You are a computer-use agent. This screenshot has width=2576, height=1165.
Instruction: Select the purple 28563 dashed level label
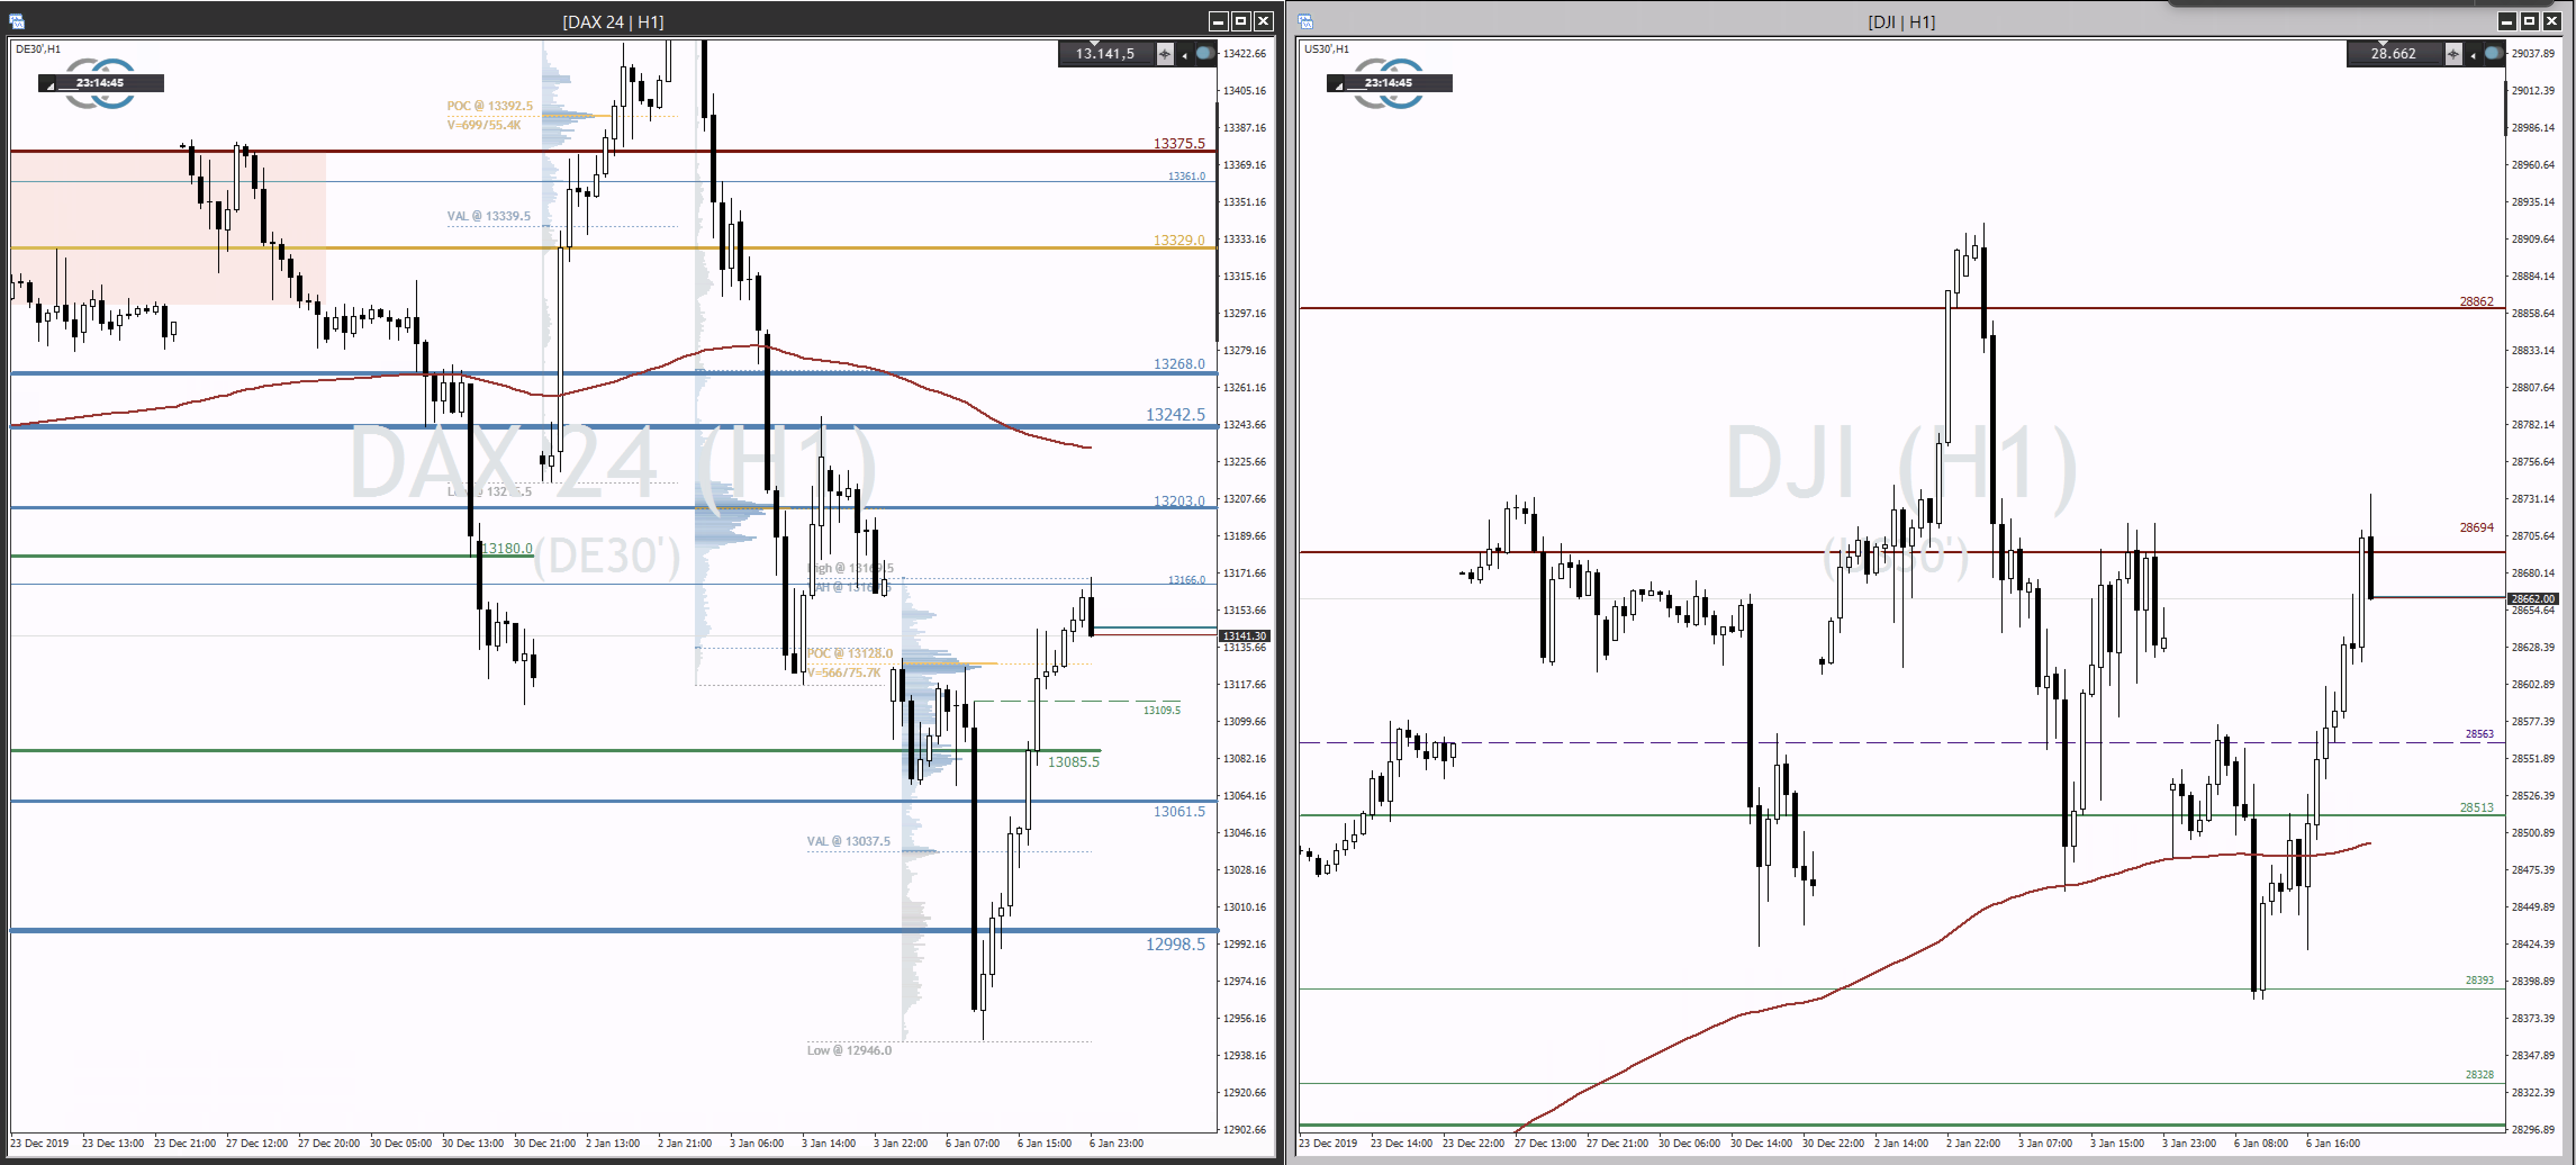(2479, 734)
